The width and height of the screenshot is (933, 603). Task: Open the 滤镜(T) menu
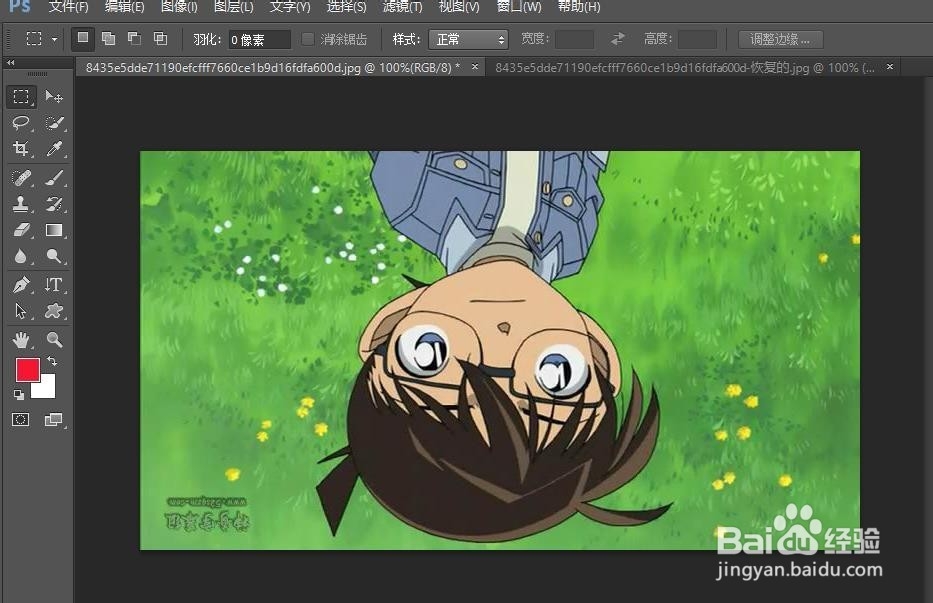pos(402,7)
